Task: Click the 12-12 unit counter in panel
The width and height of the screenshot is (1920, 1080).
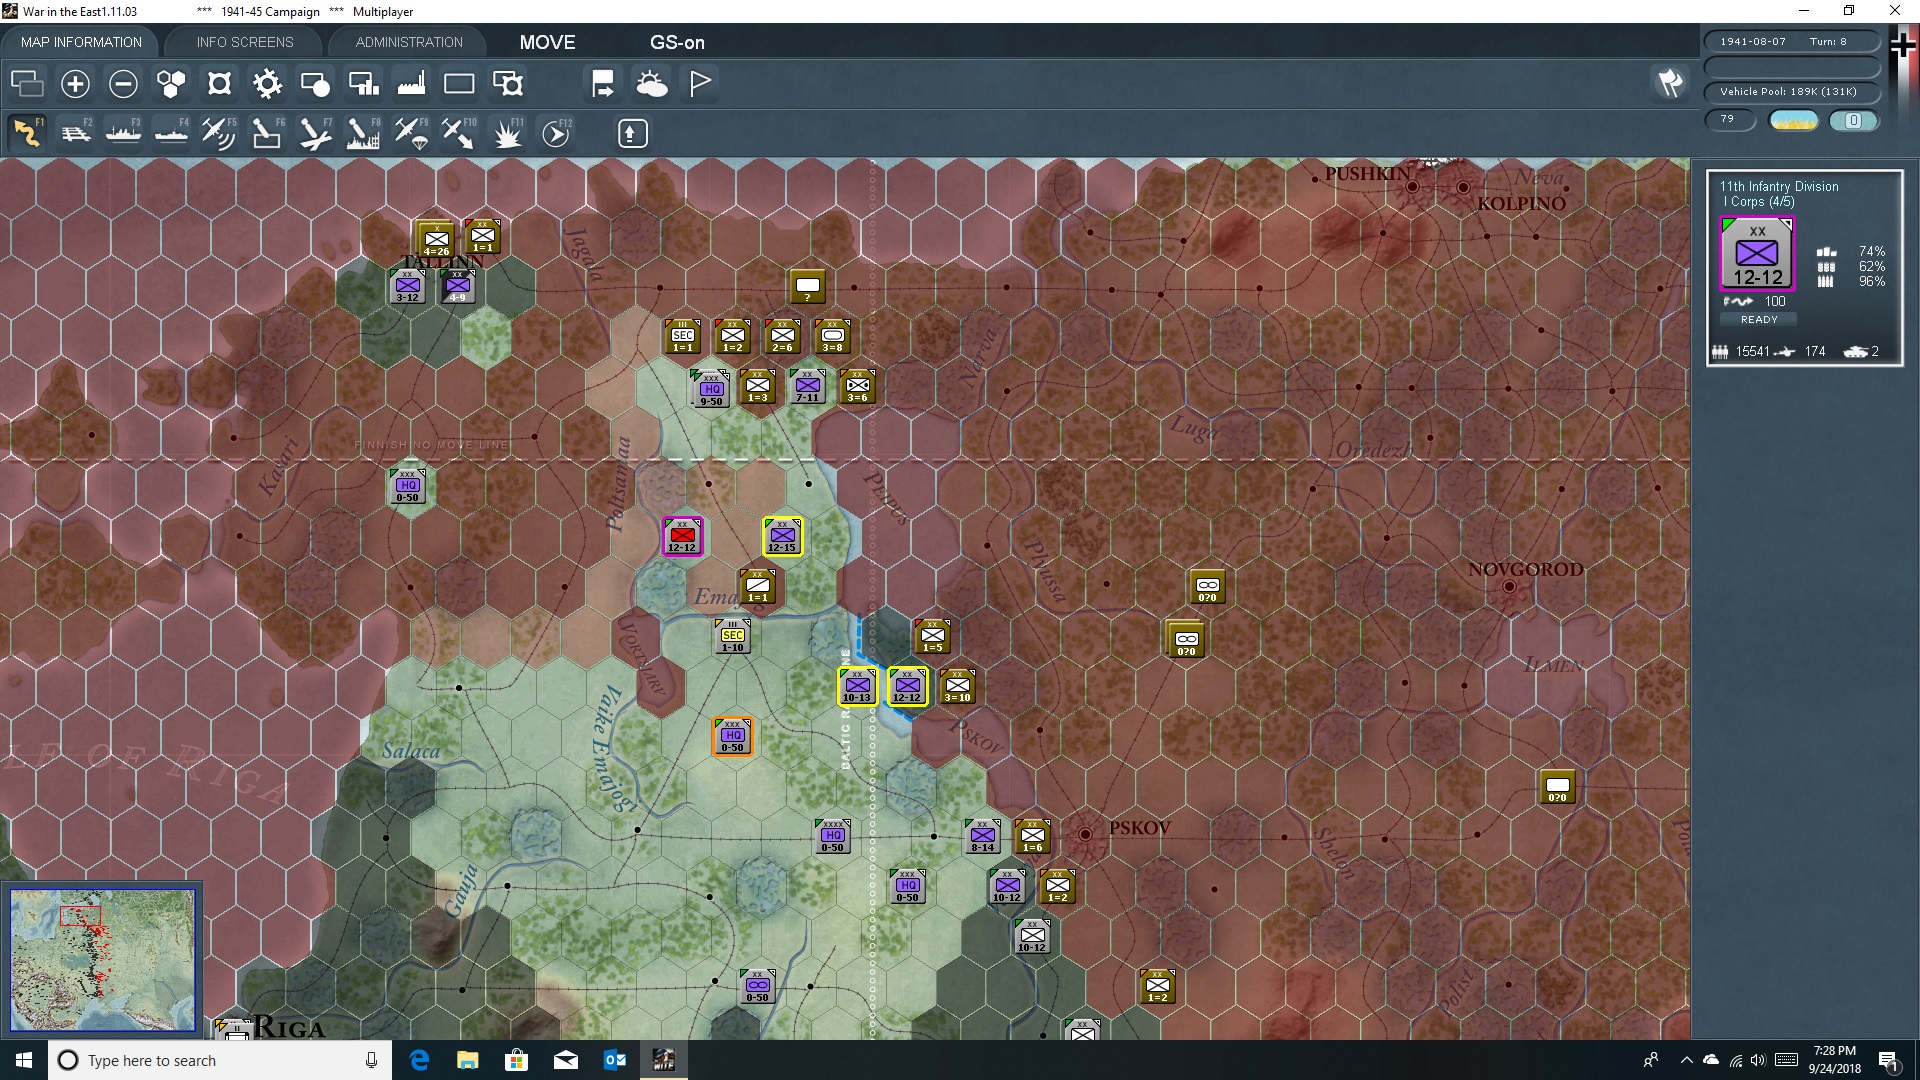Action: pos(1757,253)
